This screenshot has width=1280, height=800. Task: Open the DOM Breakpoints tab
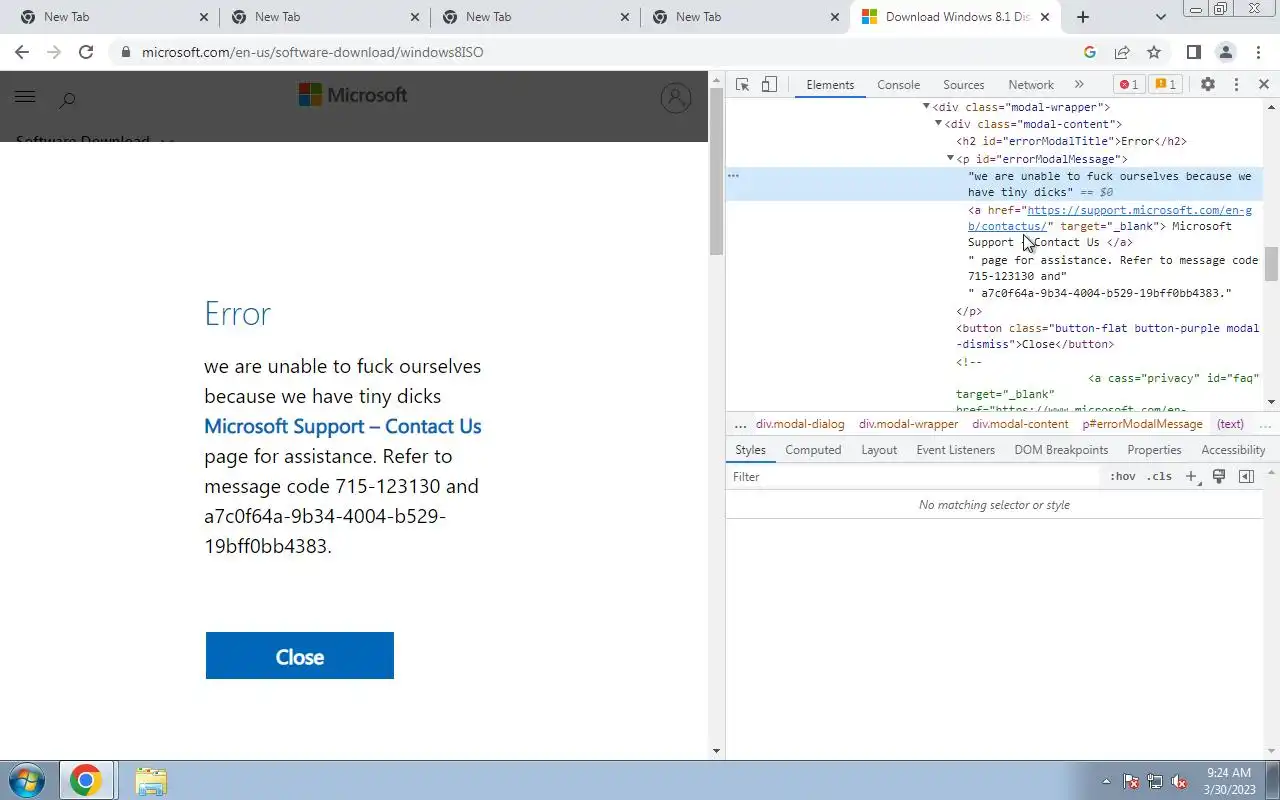1061,450
